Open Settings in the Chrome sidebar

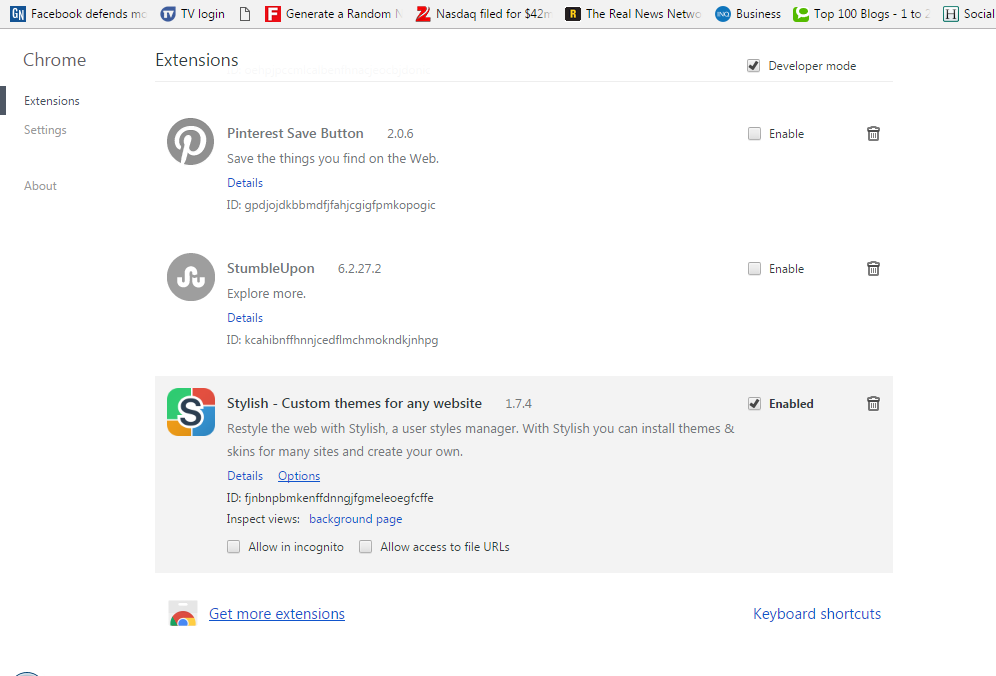pos(45,130)
